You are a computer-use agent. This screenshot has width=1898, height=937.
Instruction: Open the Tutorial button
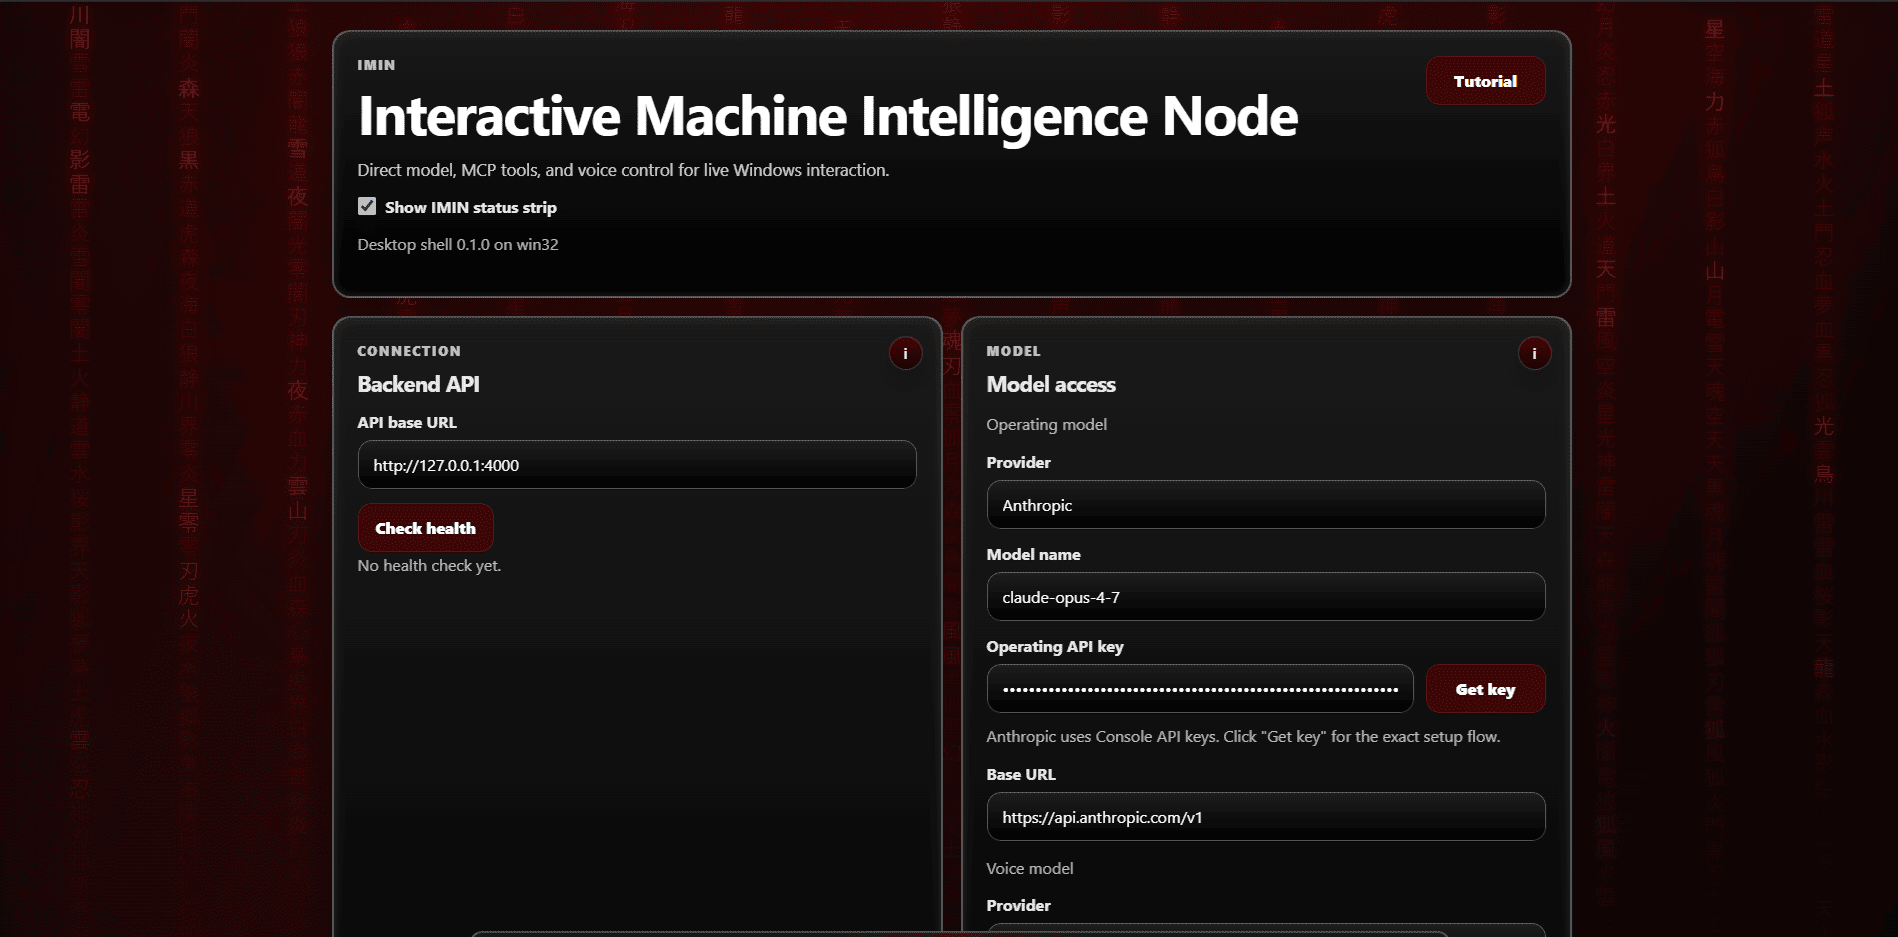pos(1485,81)
